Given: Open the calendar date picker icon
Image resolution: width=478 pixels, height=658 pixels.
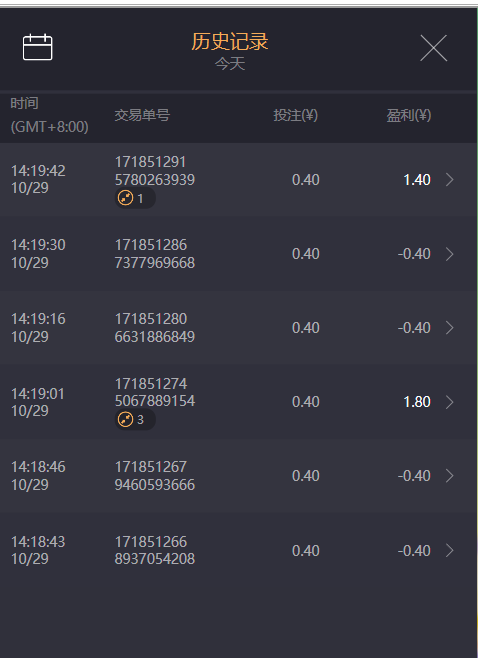Looking at the screenshot, I should pyautogui.click(x=37, y=47).
